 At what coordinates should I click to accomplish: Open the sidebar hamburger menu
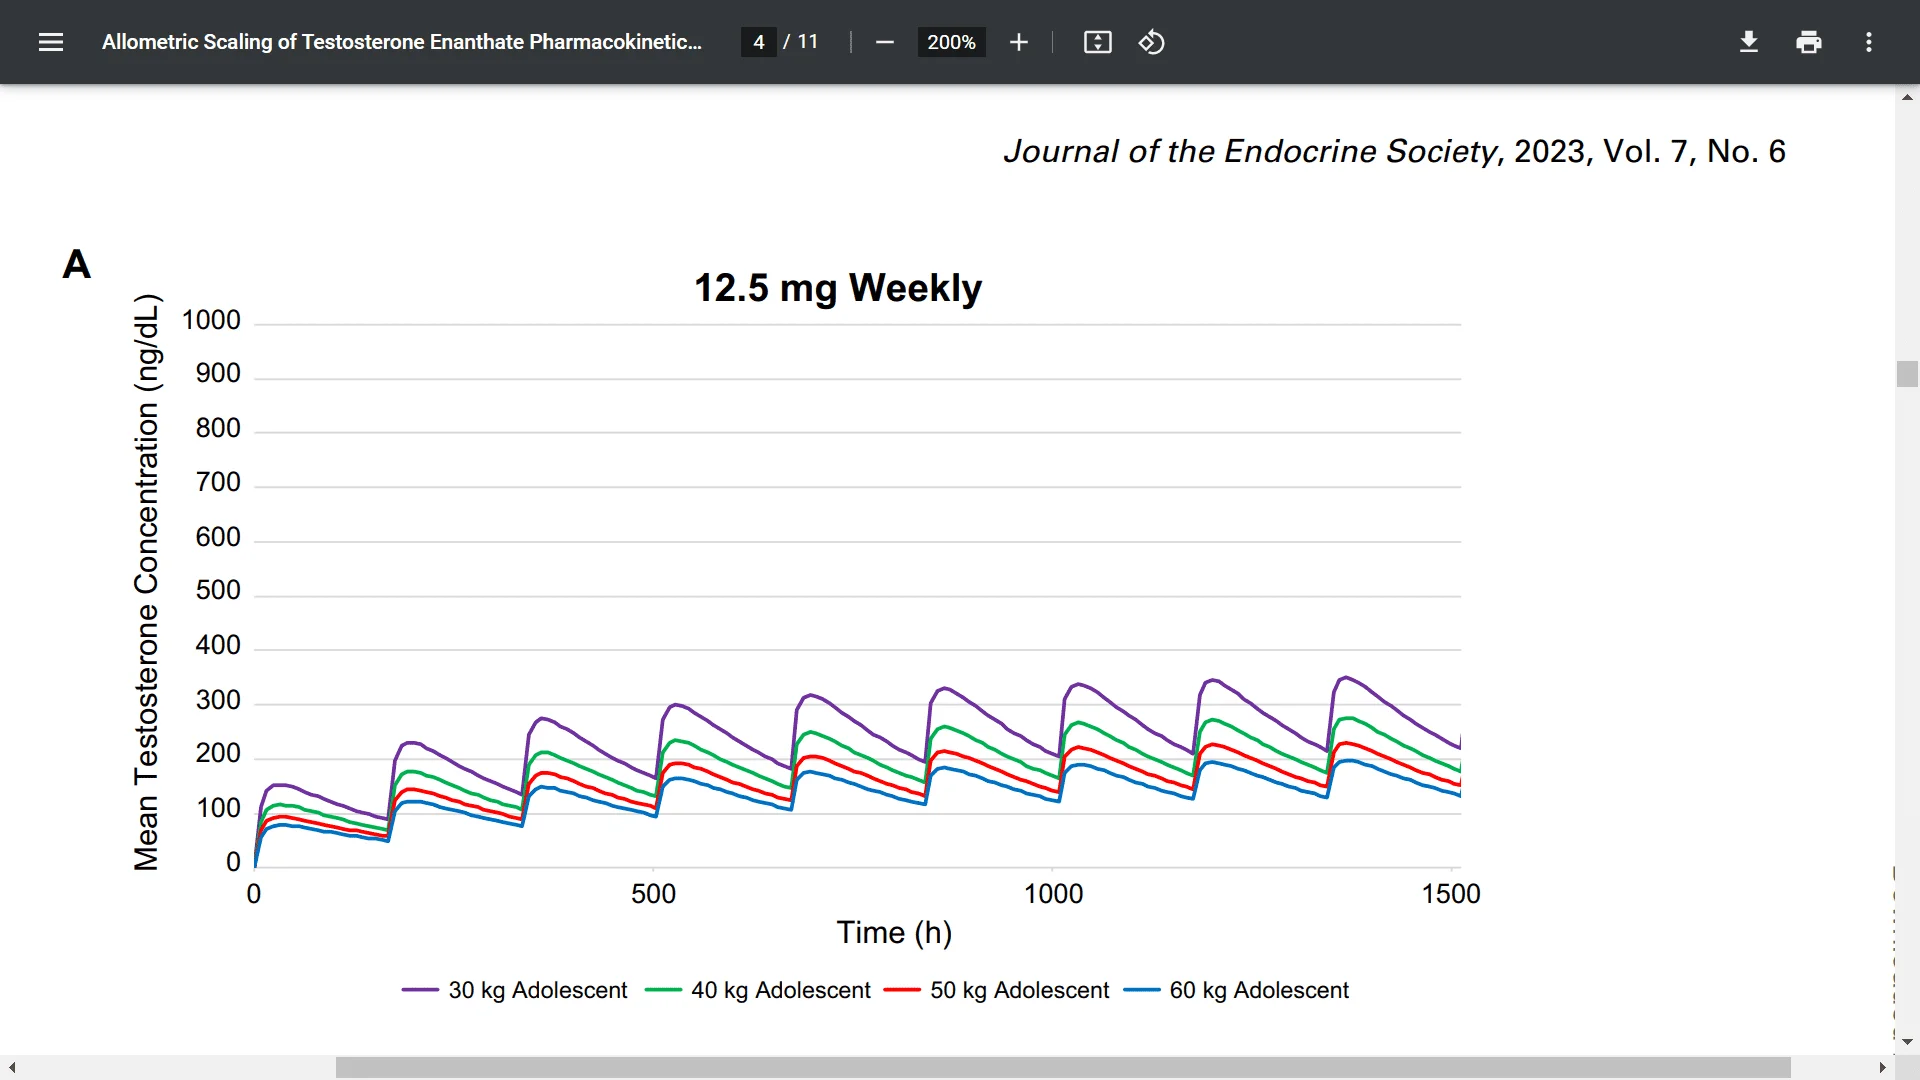point(51,42)
